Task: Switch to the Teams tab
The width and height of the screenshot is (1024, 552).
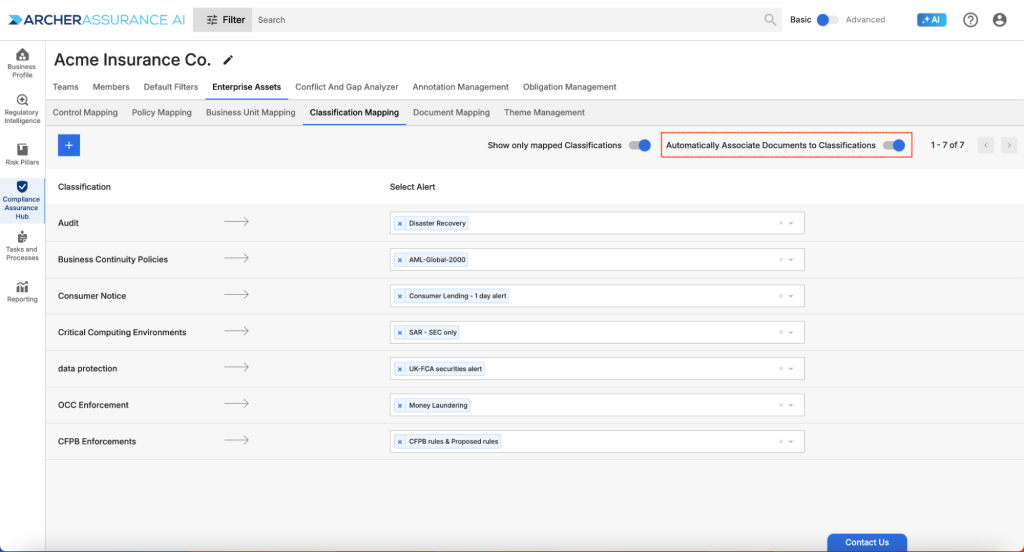Action: coord(65,87)
